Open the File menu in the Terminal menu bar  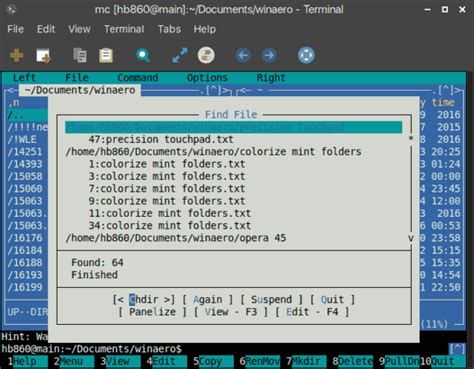(15, 29)
